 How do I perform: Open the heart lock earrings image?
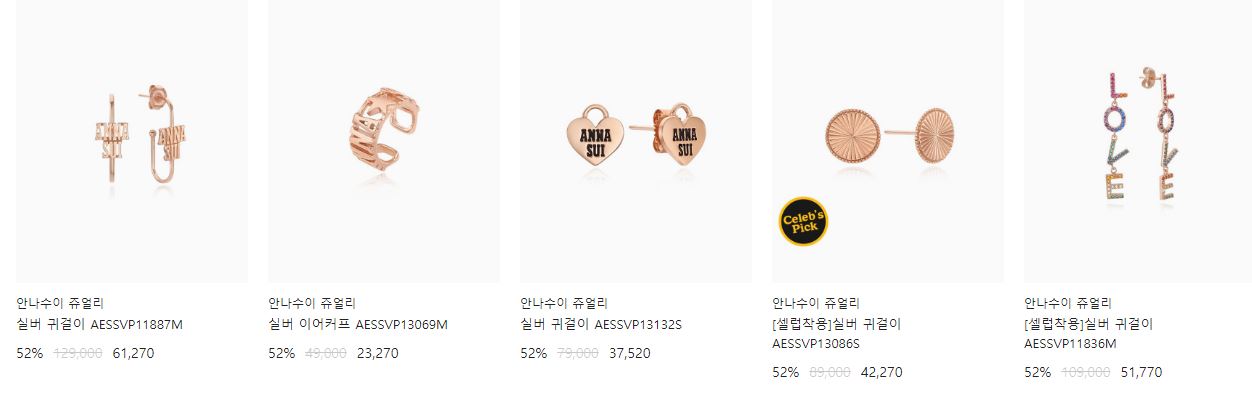point(636,141)
